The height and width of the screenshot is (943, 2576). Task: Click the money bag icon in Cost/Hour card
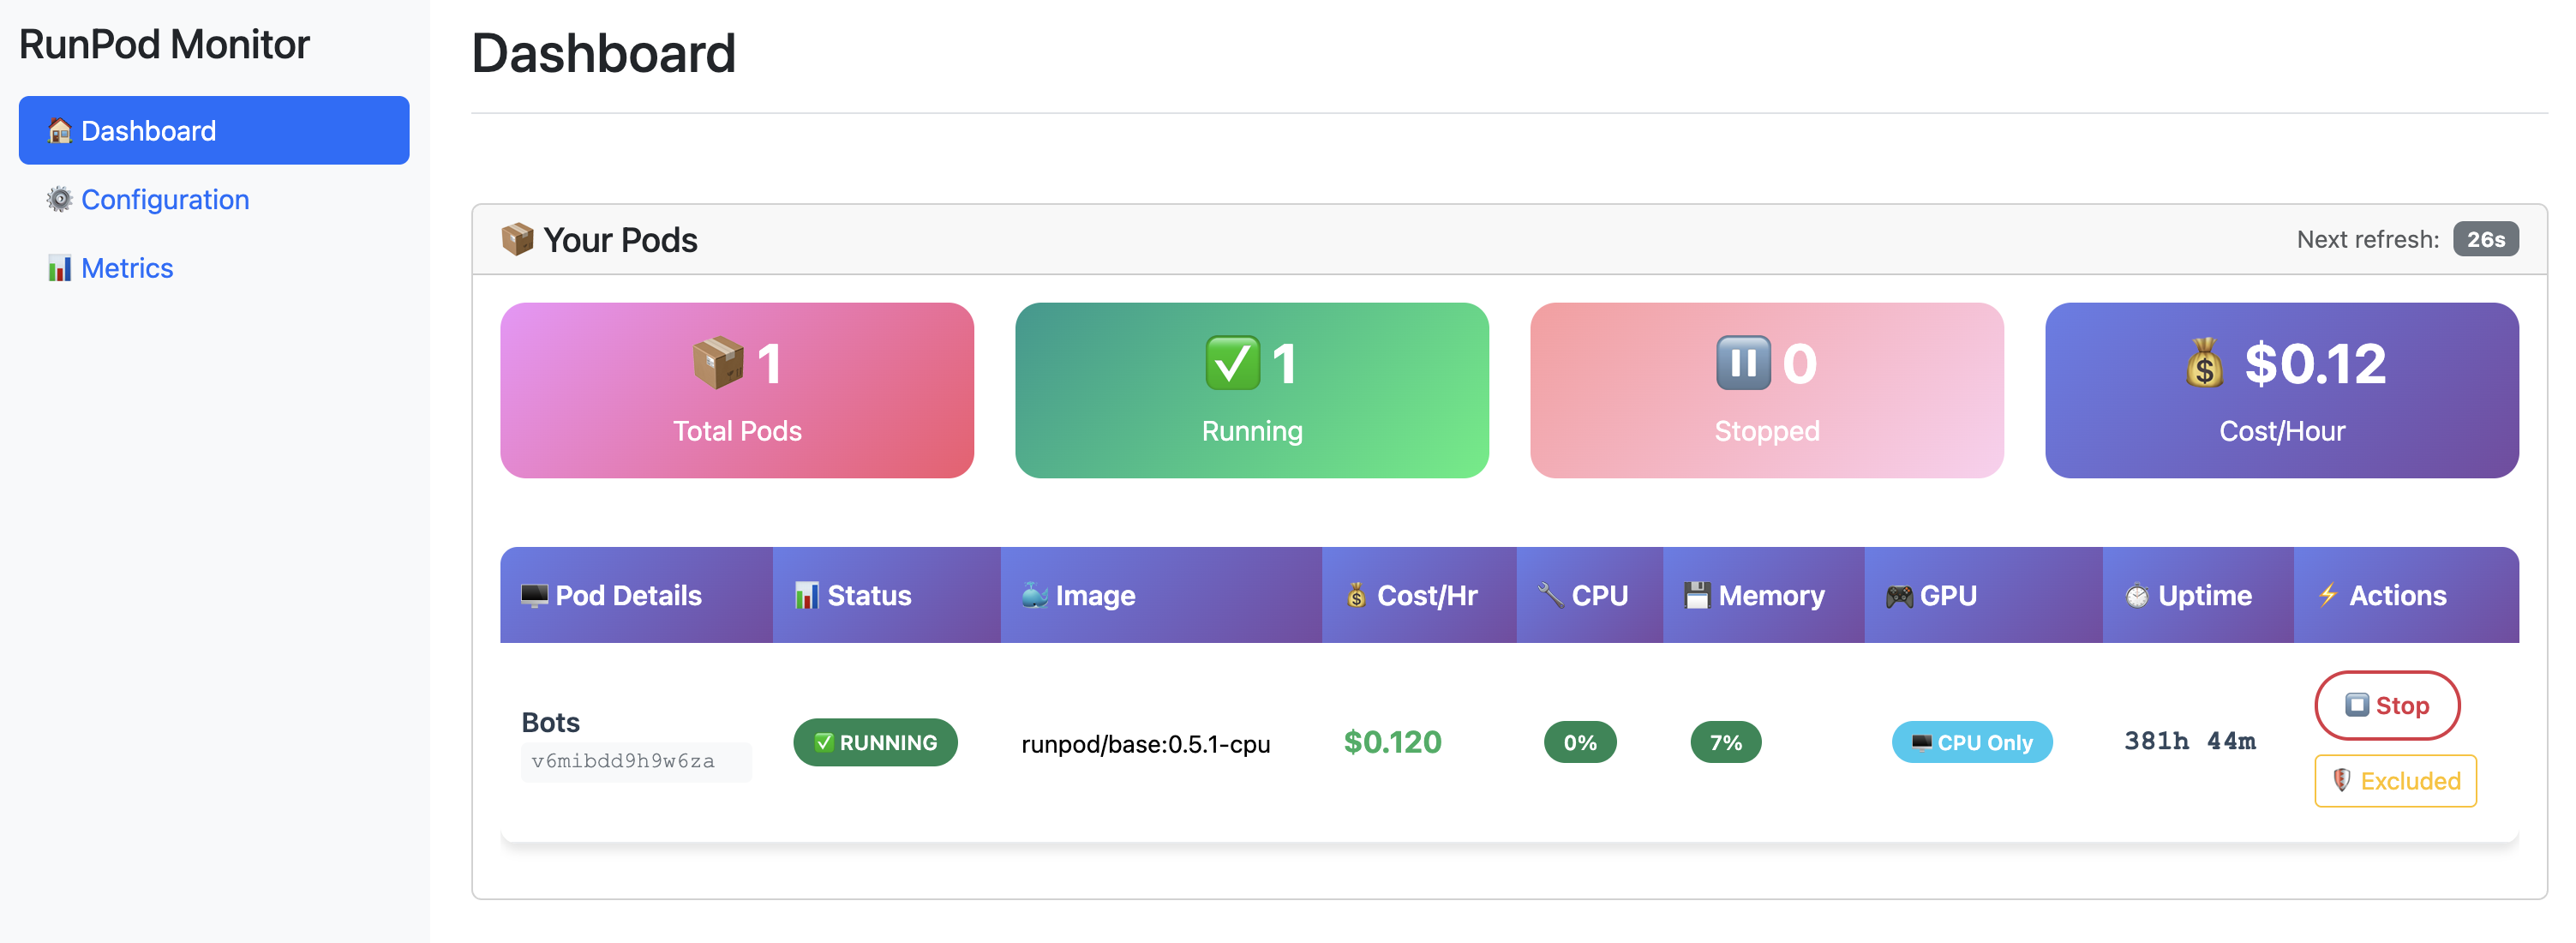click(2205, 363)
